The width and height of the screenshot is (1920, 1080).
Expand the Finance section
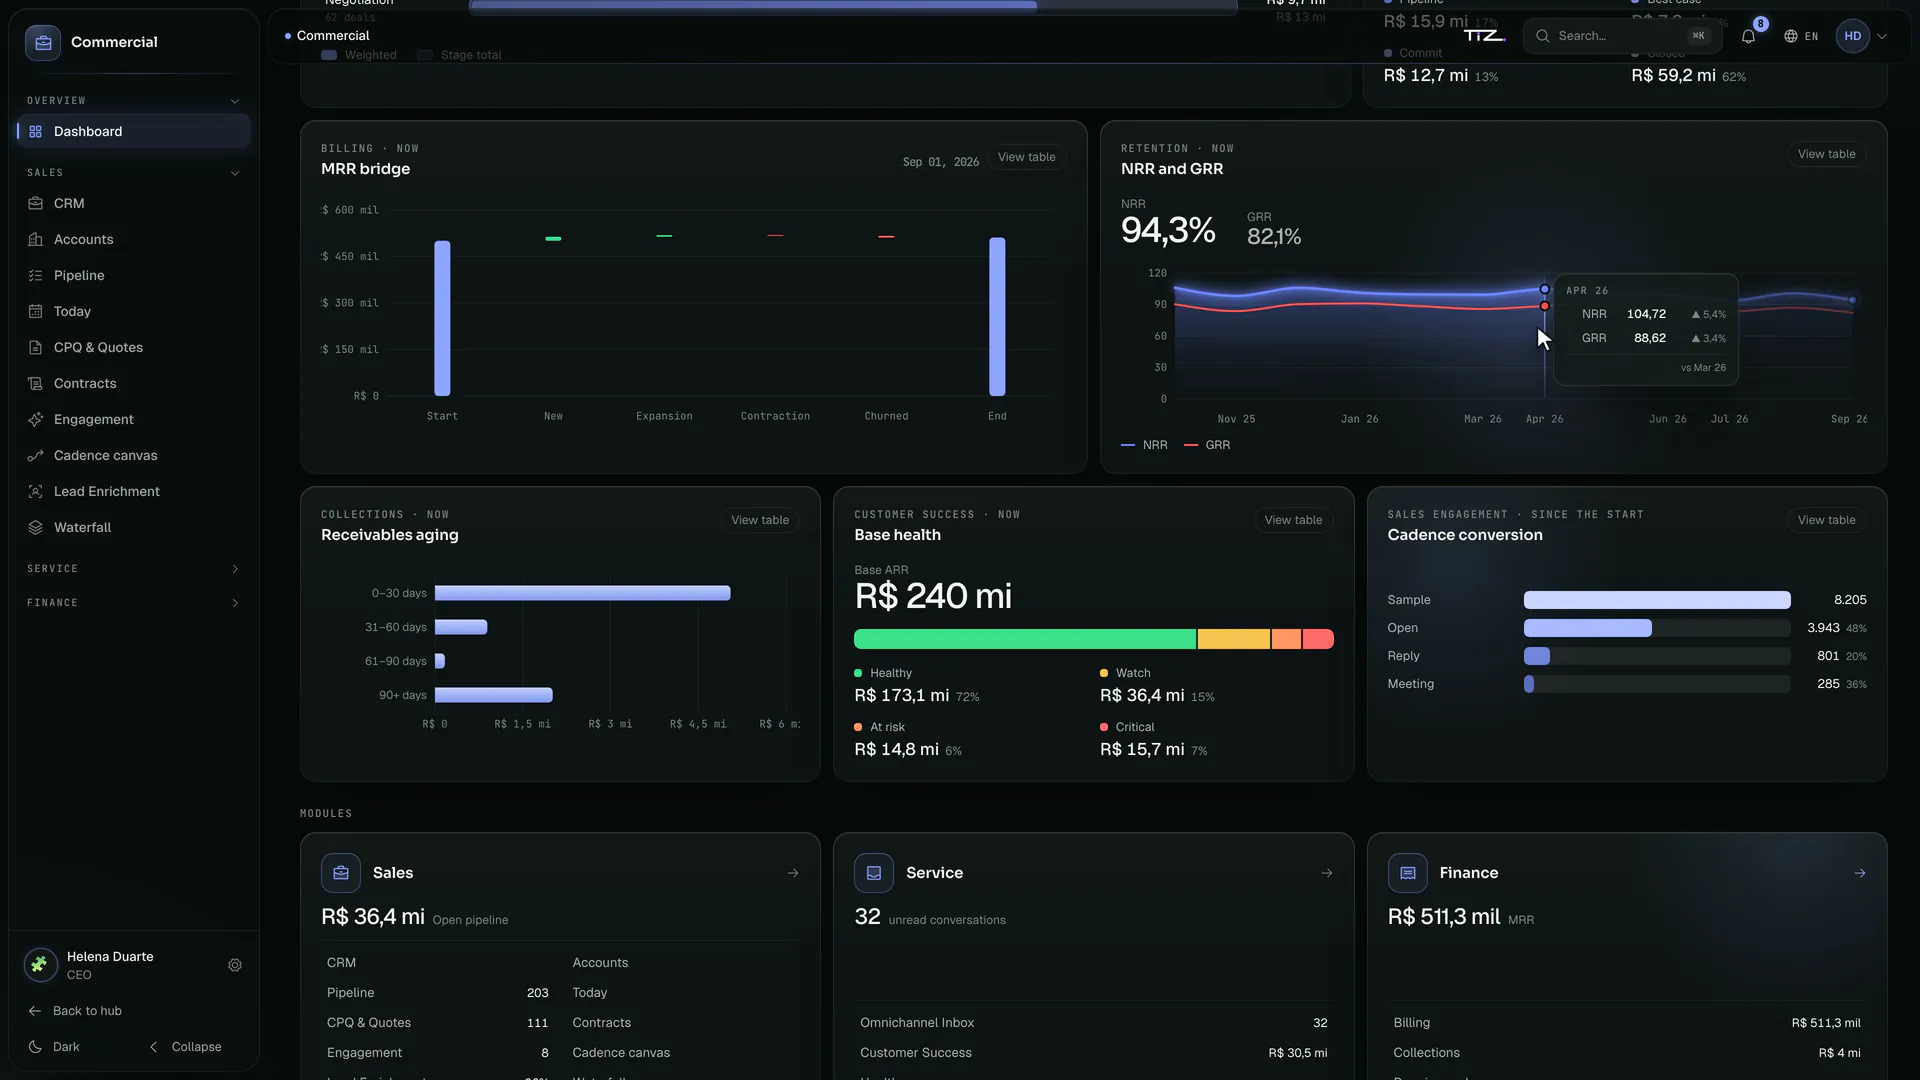(134, 603)
